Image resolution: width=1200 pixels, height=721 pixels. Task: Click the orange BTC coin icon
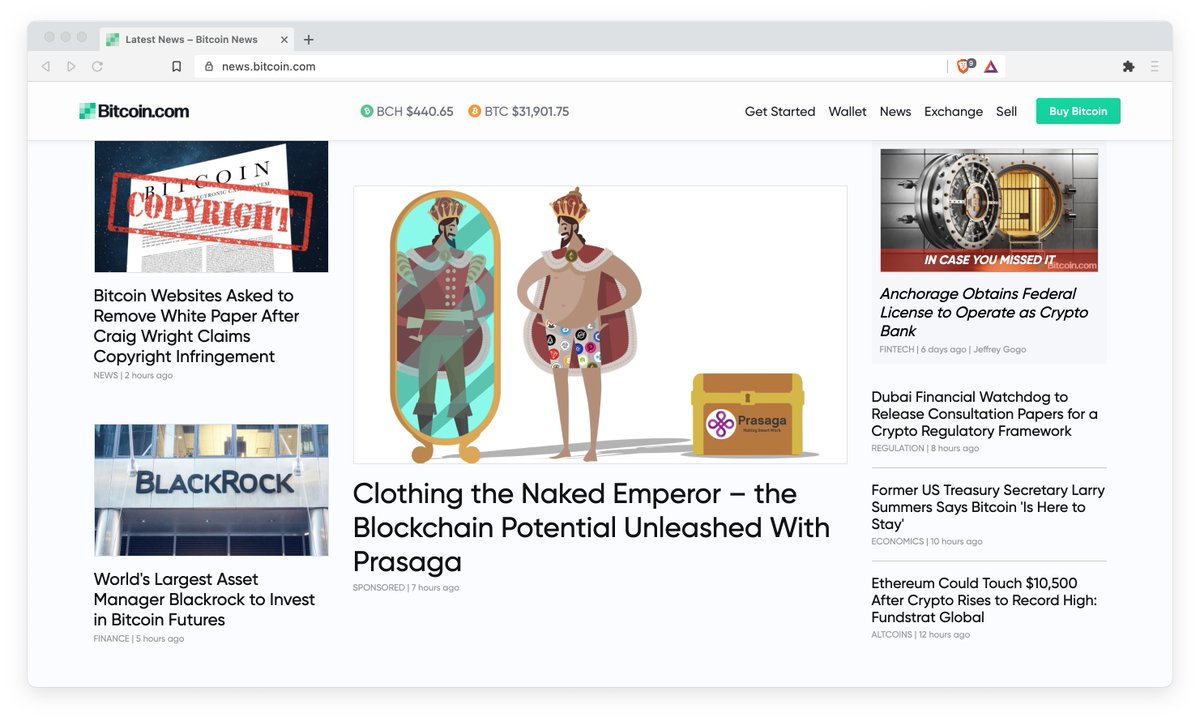(475, 111)
